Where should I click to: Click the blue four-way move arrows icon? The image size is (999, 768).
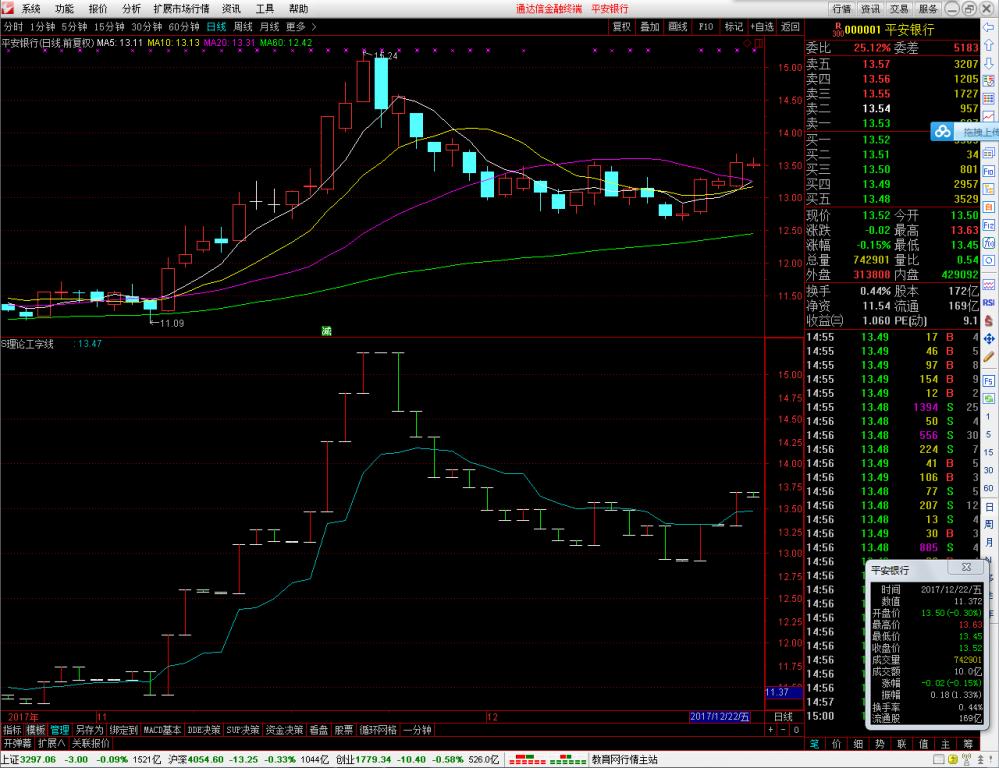point(989,338)
